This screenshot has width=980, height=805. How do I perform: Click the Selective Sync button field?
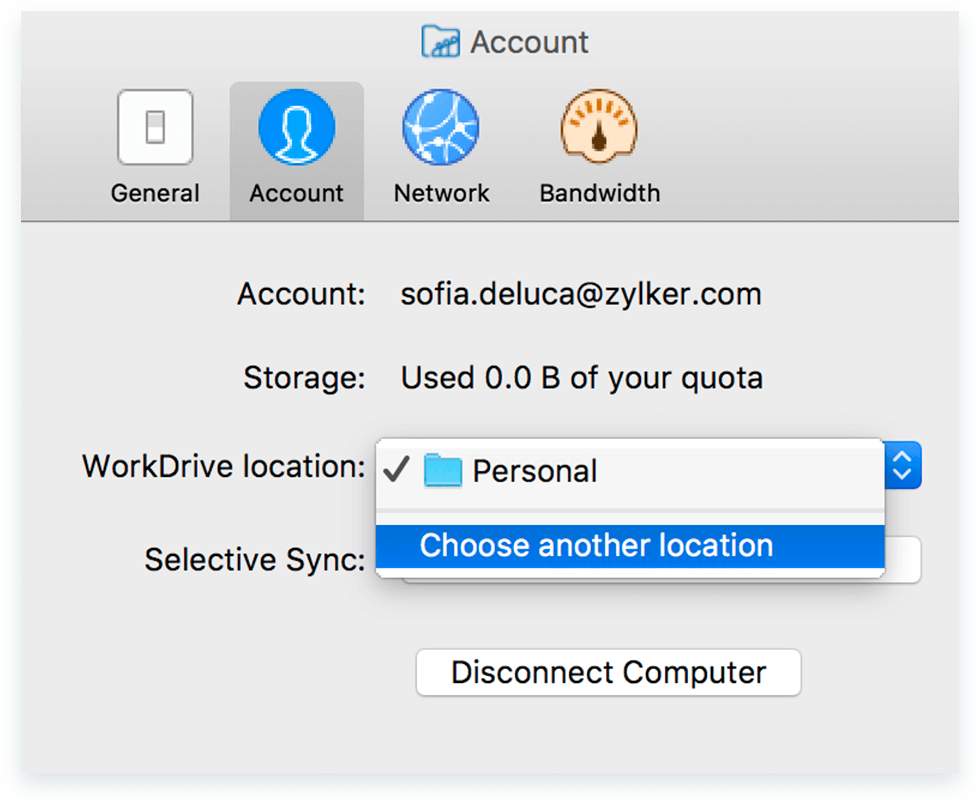click(x=902, y=561)
